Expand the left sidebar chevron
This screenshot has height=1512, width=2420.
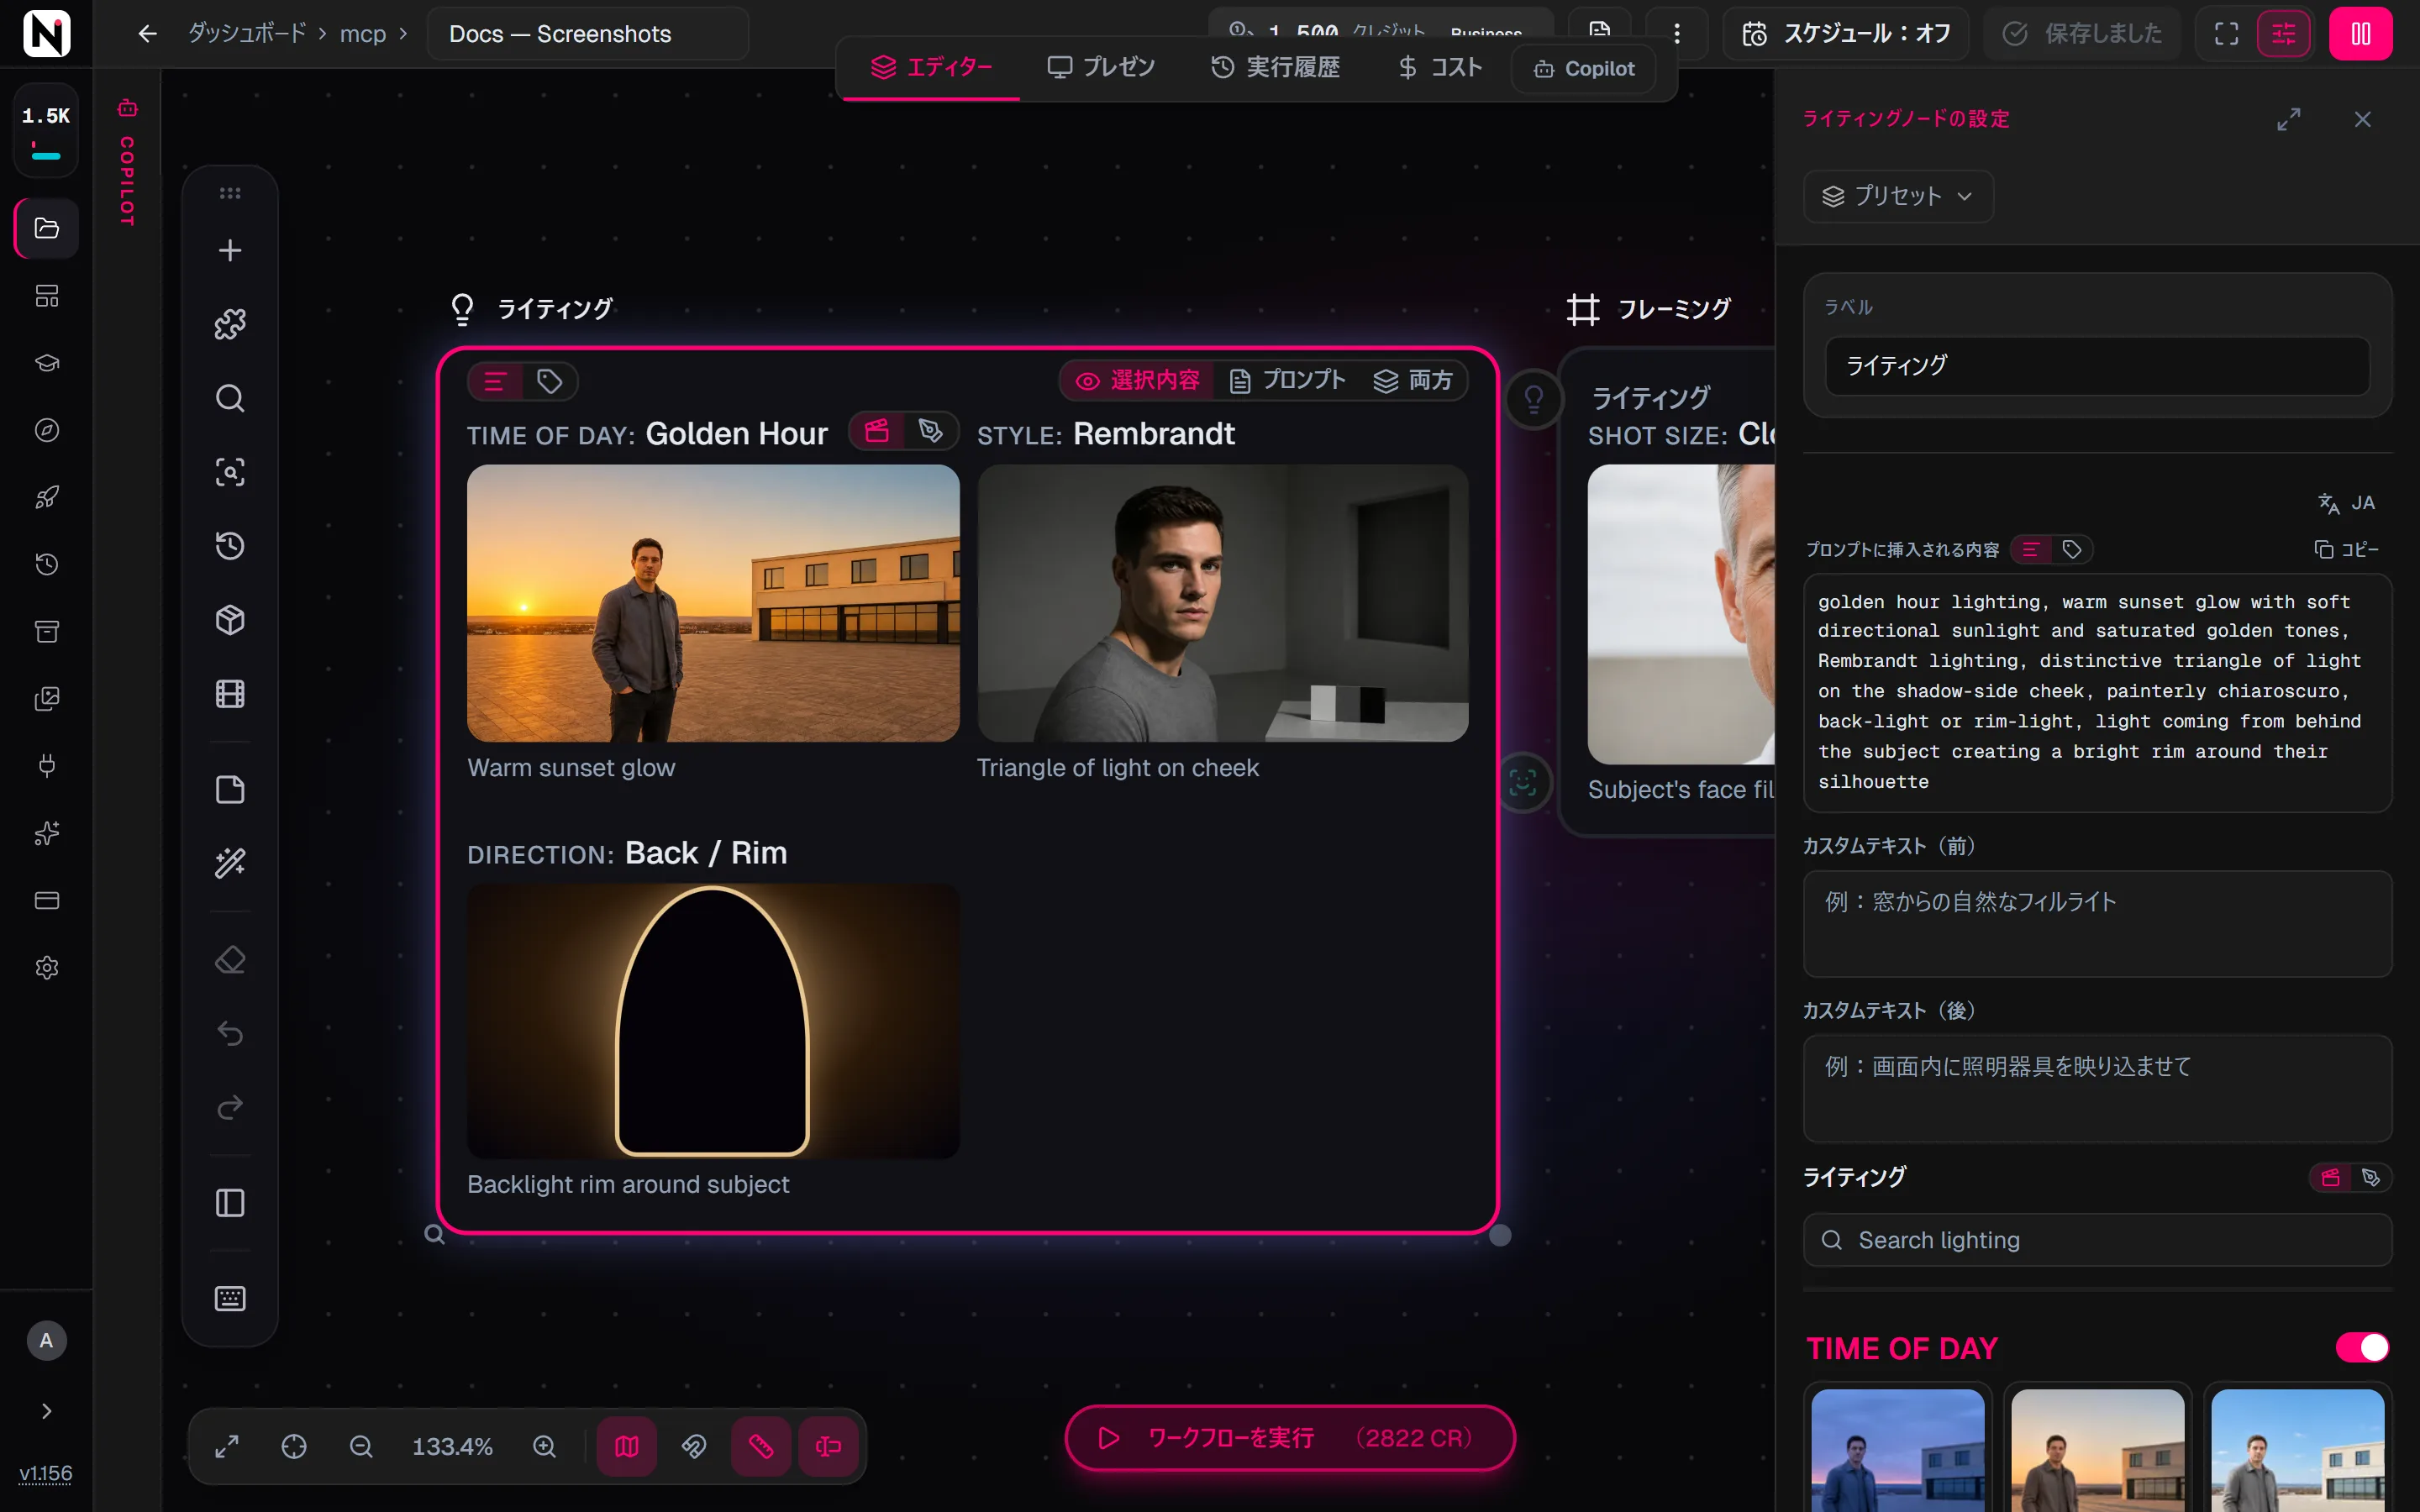[46, 1410]
